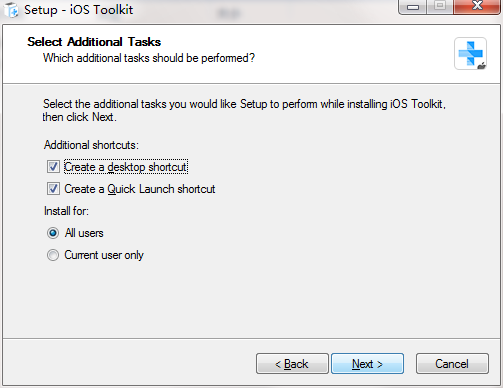Click the 'Additional shortcuts:' group label

tap(91, 145)
